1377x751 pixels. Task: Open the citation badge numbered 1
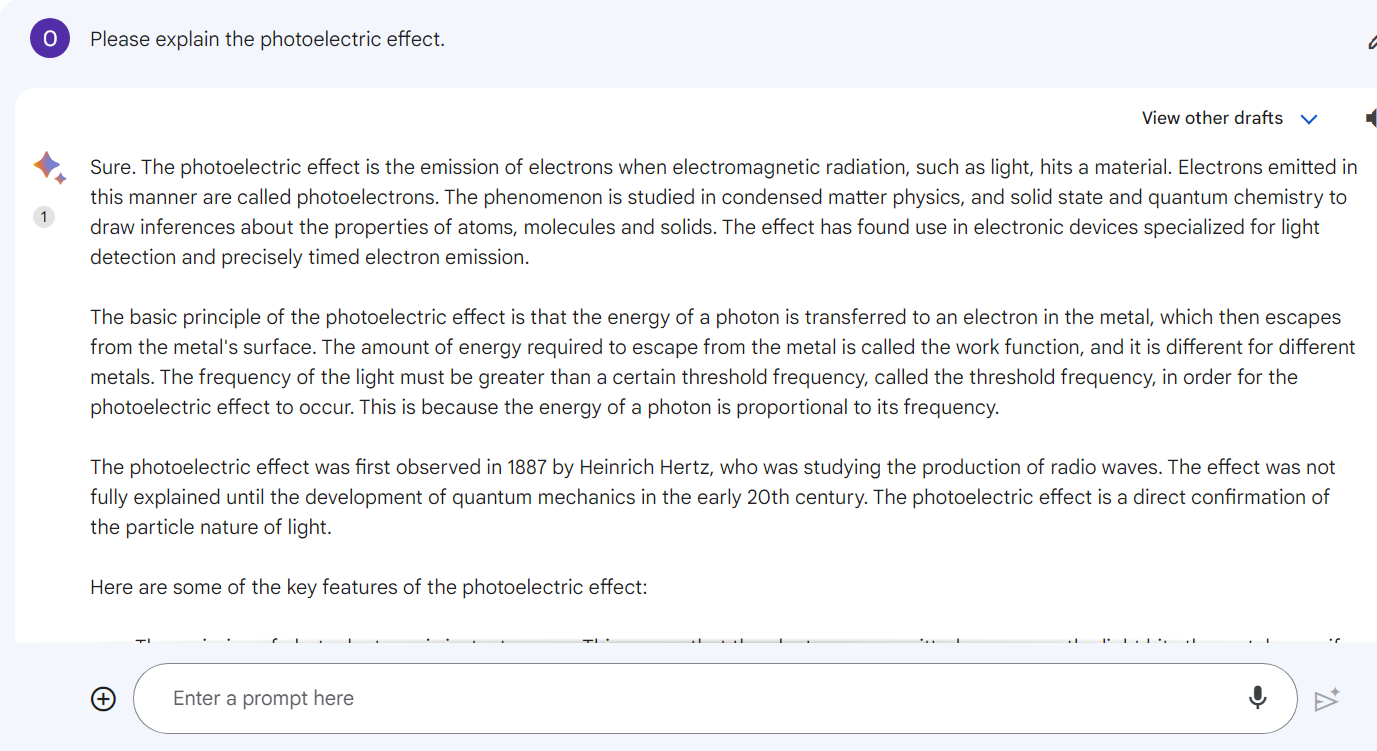coord(44,217)
